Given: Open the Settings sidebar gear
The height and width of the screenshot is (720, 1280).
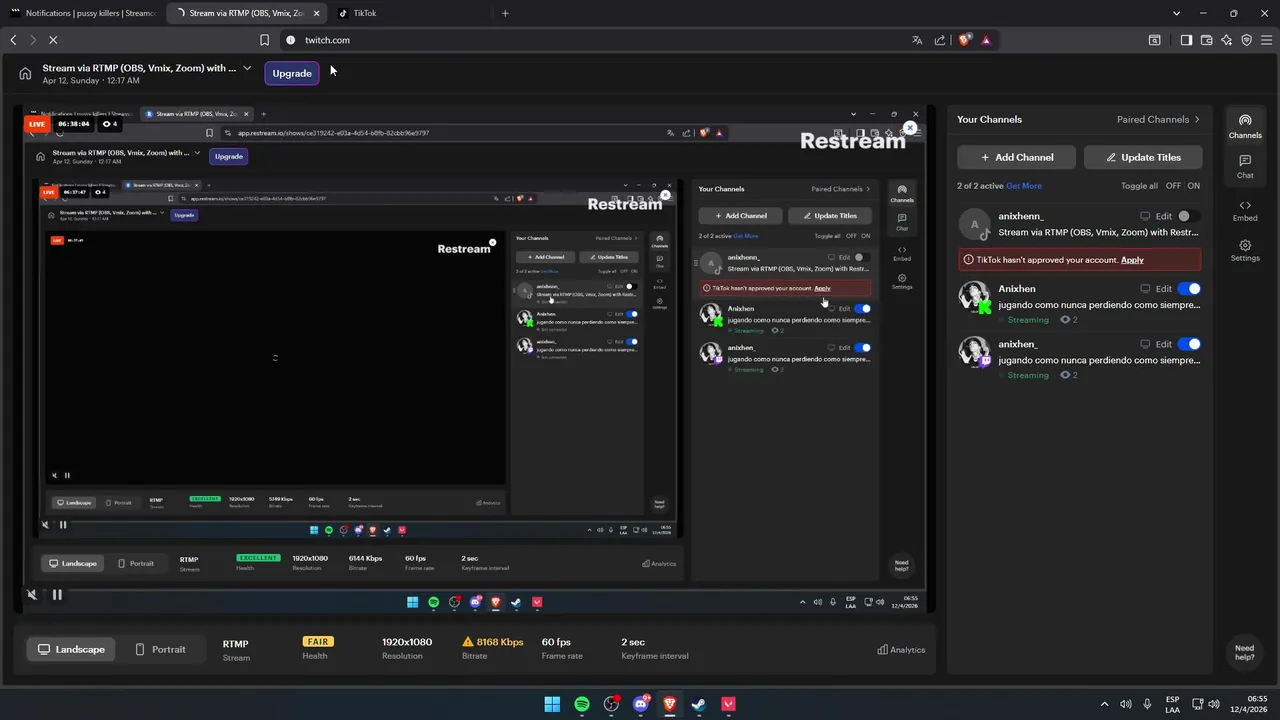Looking at the screenshot, I should (1245, 250).
